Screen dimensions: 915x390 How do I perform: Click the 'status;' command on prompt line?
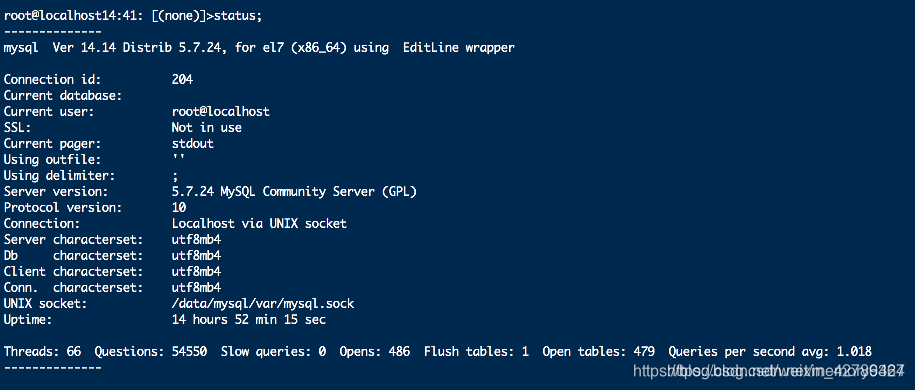pyautogui.click(x=238, y=16)
